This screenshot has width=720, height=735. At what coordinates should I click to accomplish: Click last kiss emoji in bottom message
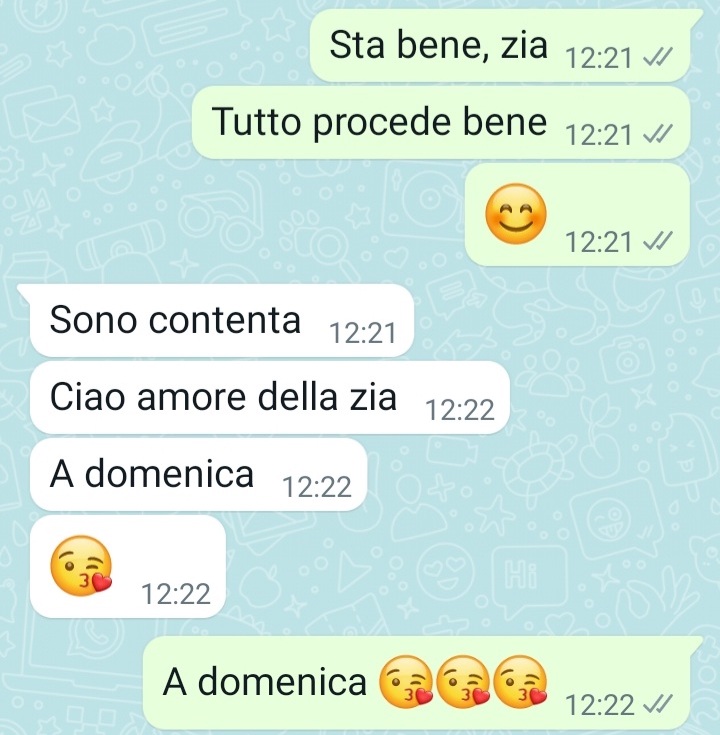[521, 682]
